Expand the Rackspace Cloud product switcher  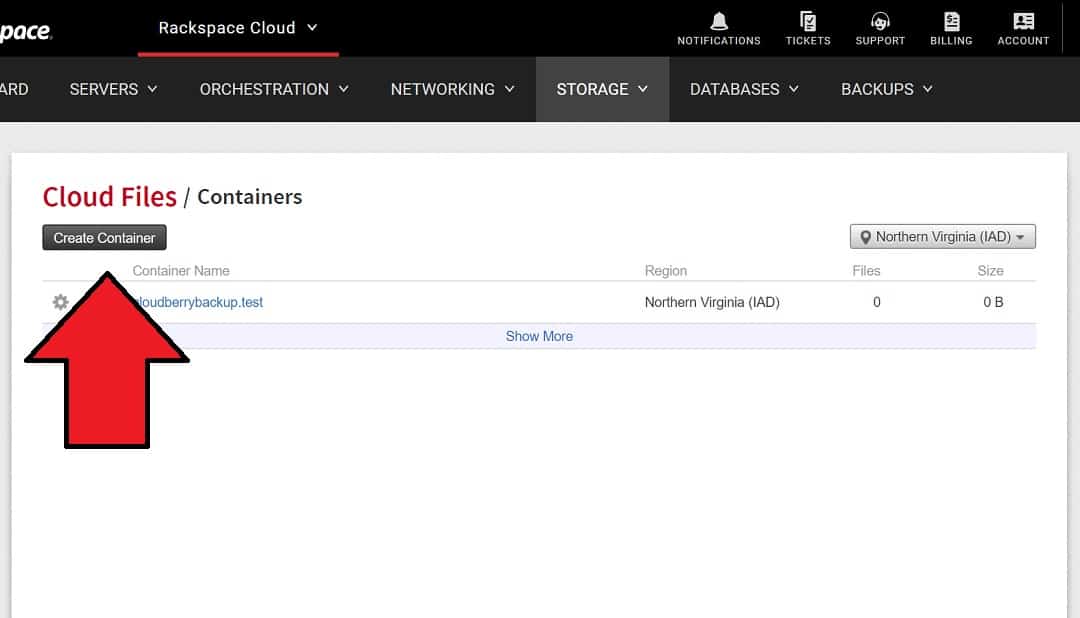[238, 28]
